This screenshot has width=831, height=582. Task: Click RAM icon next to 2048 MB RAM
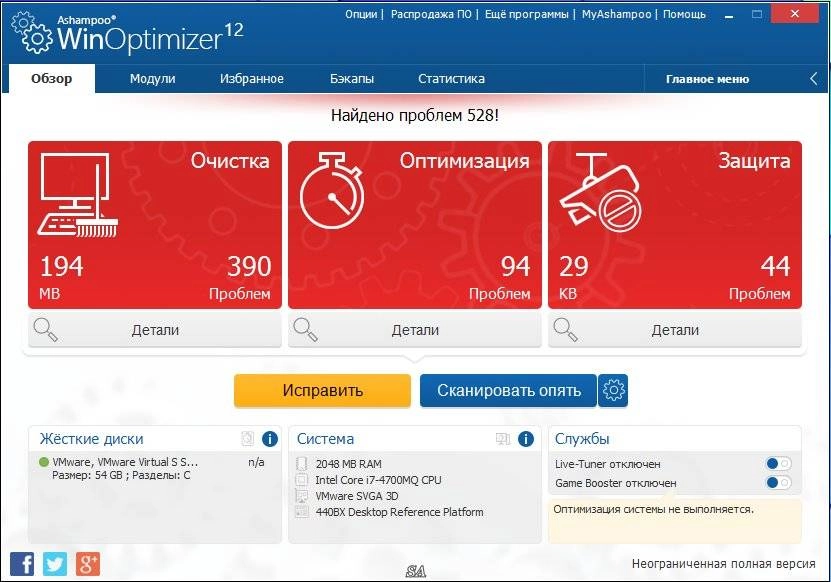[302, 464]
